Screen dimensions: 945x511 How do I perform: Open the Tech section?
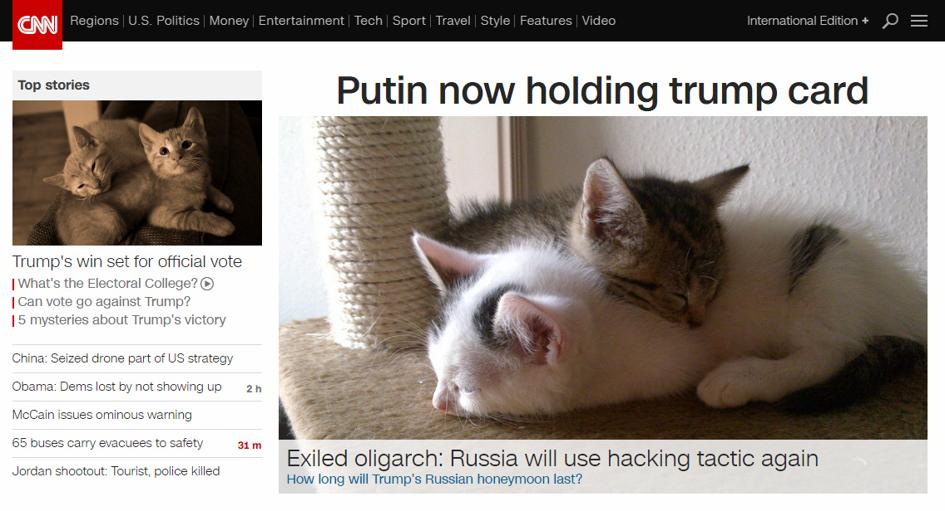(368, 20)
